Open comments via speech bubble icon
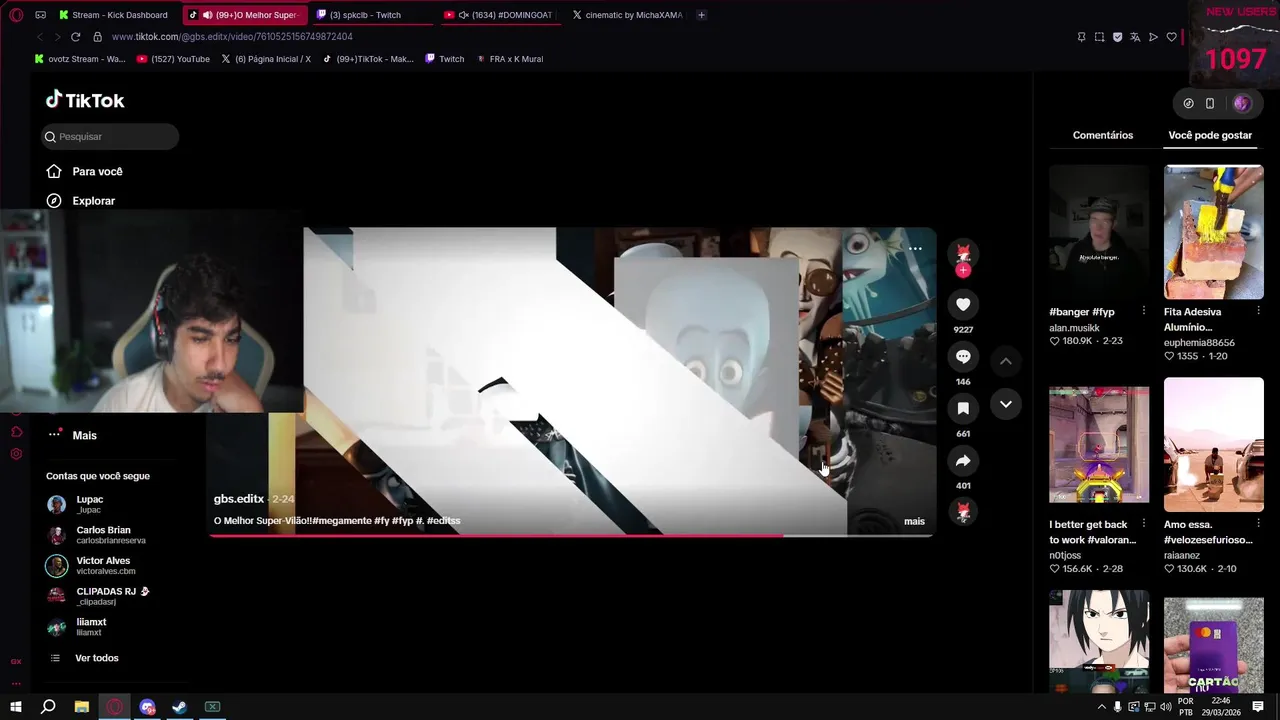Image resolution: width=1280 pixels, height=720 pixels. [963, 356]
